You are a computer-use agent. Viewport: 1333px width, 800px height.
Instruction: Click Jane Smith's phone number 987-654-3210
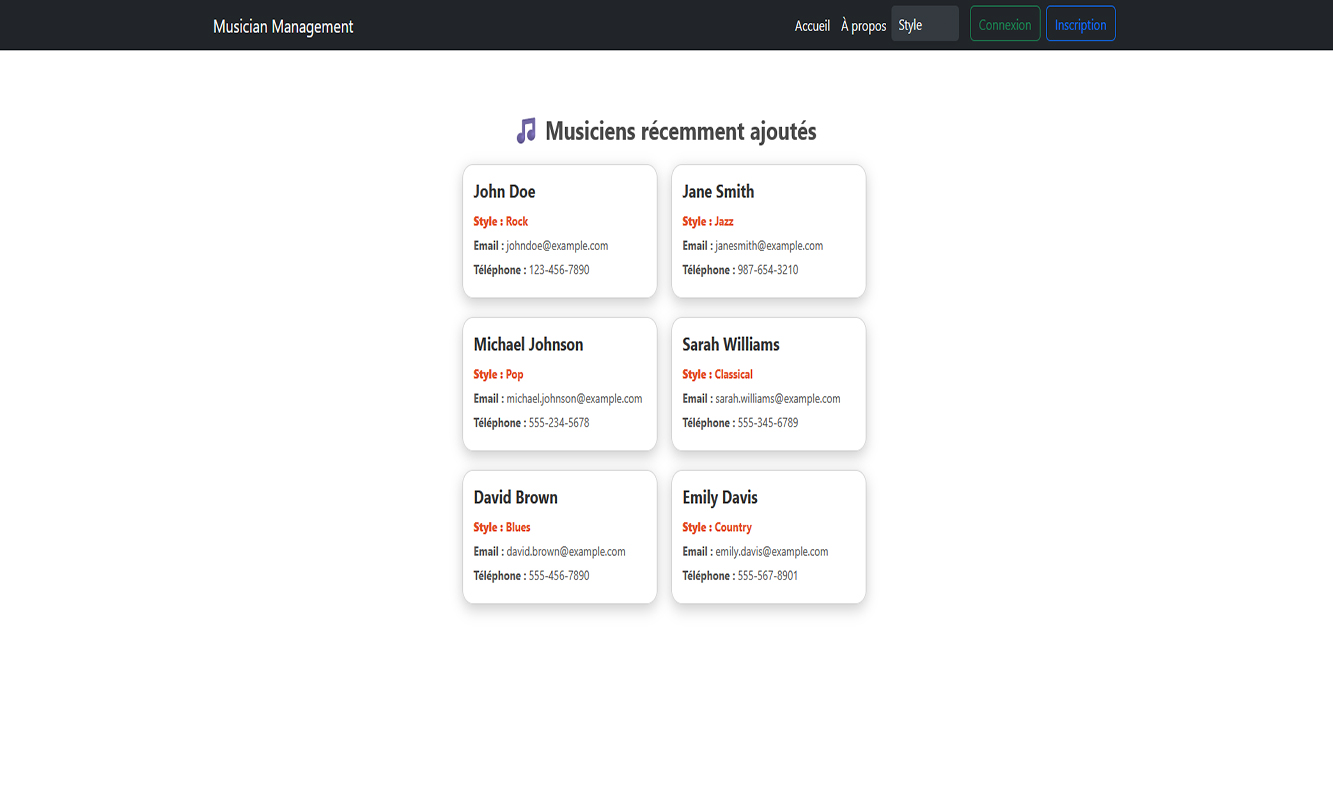767,270
